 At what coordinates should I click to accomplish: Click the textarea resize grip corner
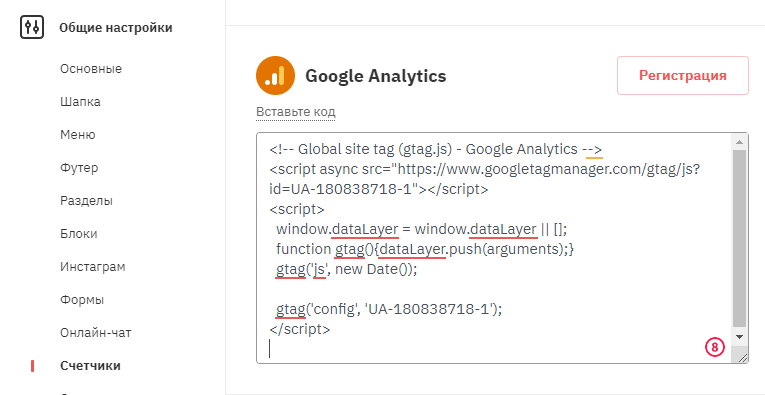click(x=742, y=357)
